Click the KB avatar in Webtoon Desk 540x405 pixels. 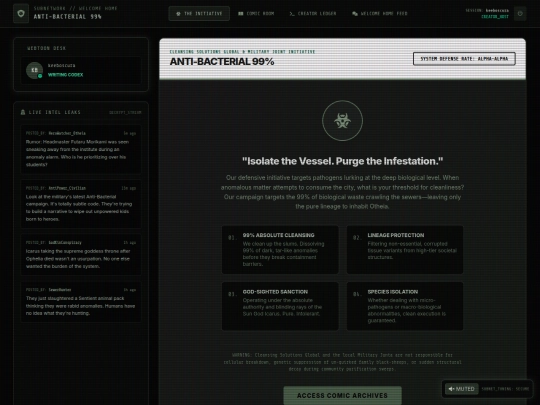(x=34, y=70)
